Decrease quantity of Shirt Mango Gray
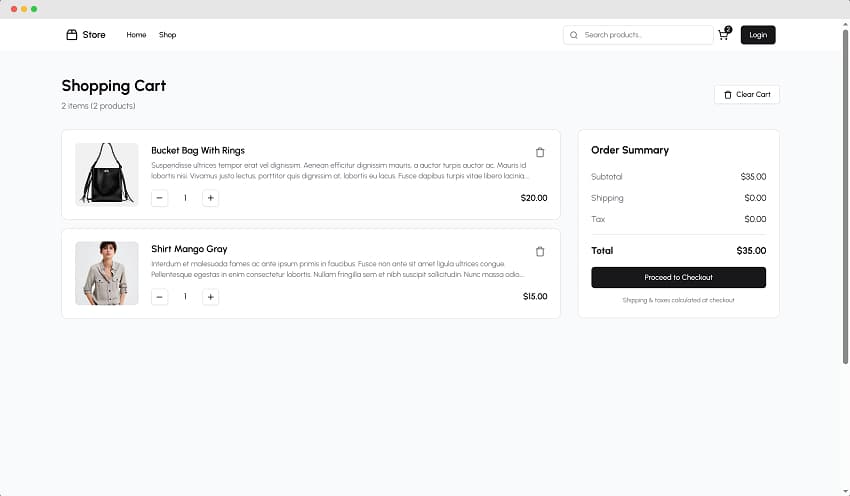Viewport: 850px width, 496px height. point(159,297)
